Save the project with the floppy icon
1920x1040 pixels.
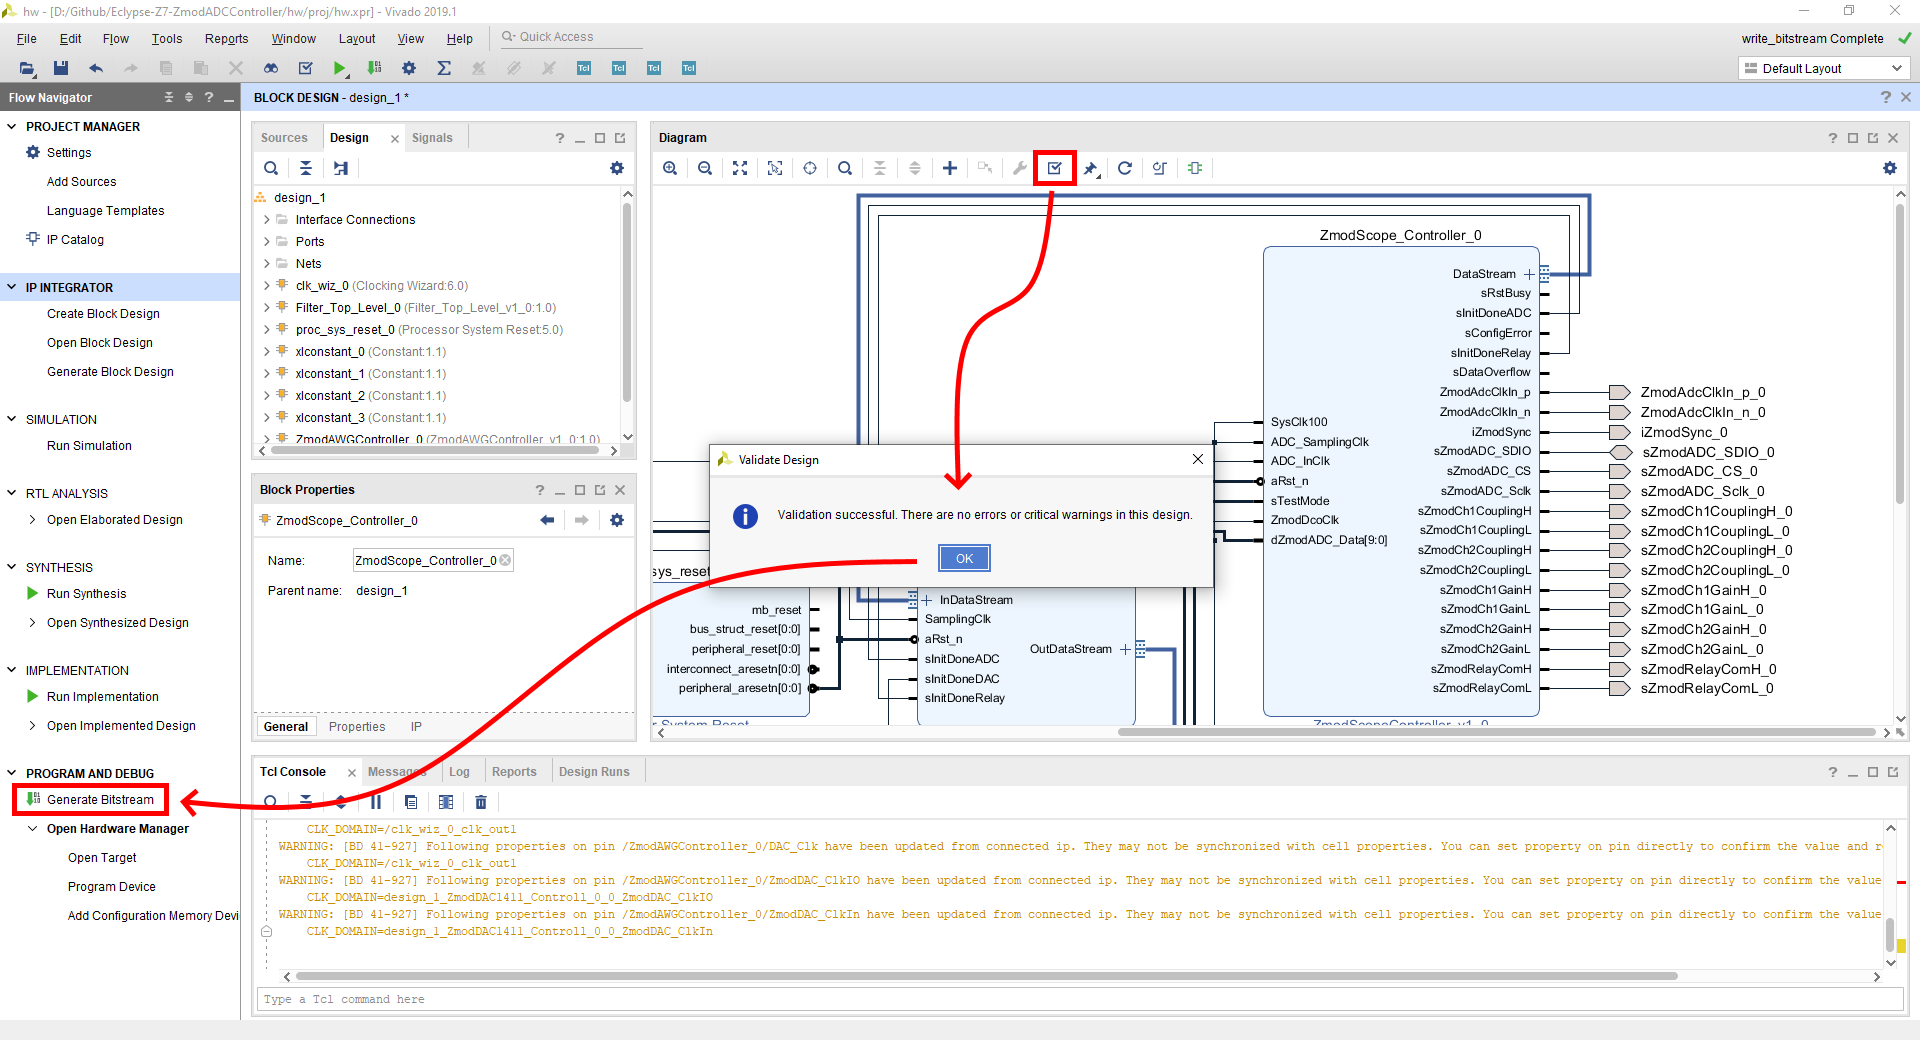pyautogui.click(x=61, y=68)
